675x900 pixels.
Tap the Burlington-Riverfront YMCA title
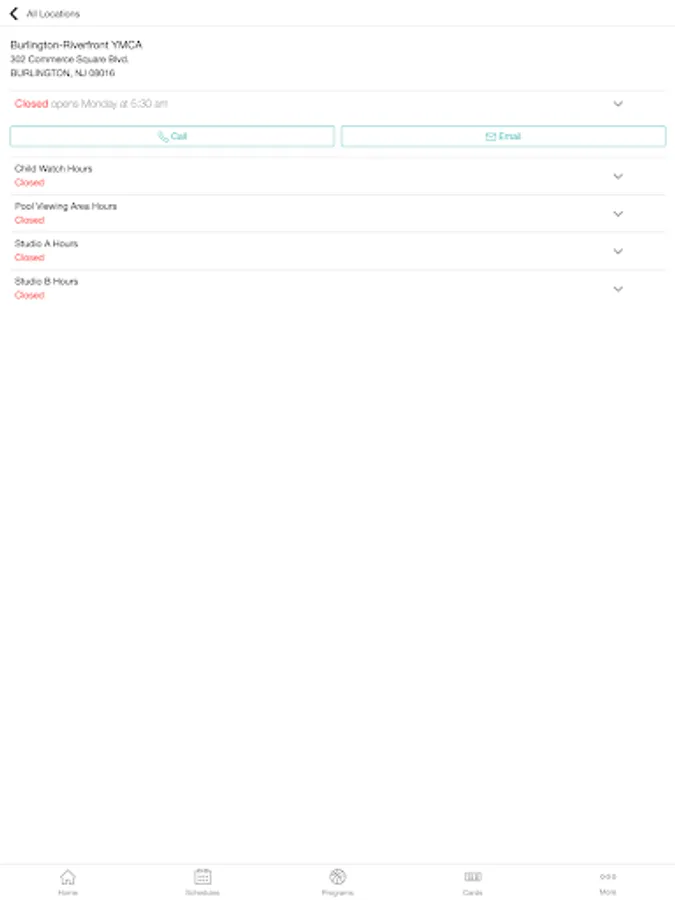pos(76,45)
